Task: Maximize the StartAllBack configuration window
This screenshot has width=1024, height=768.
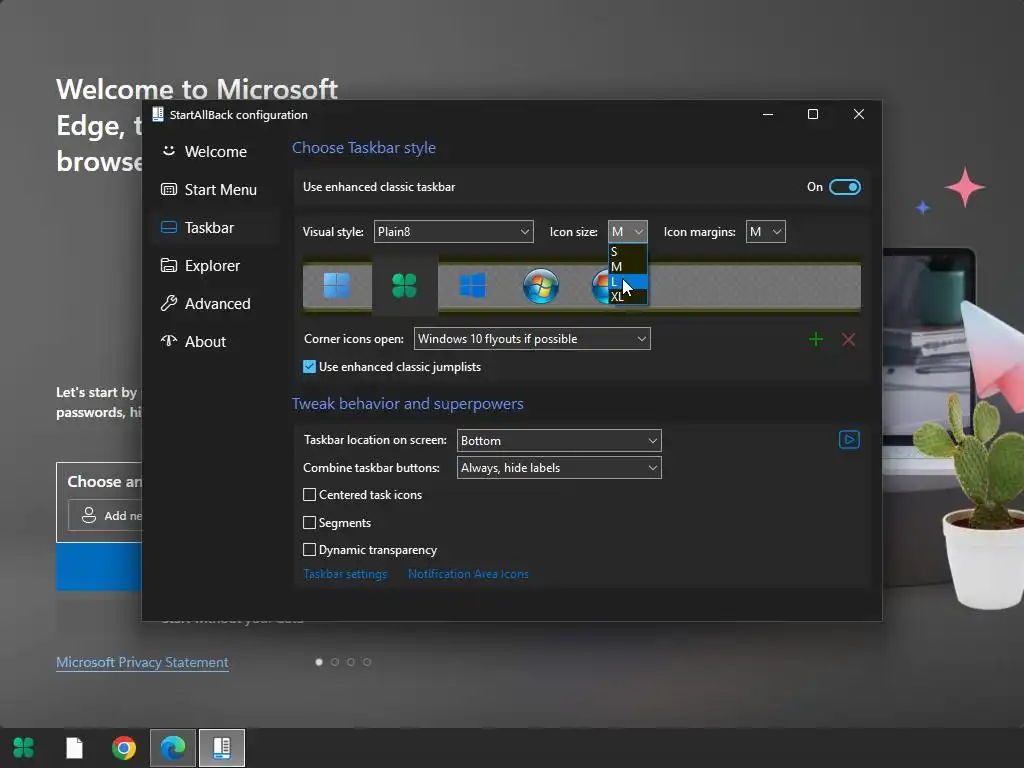Action: click(813, 114)
